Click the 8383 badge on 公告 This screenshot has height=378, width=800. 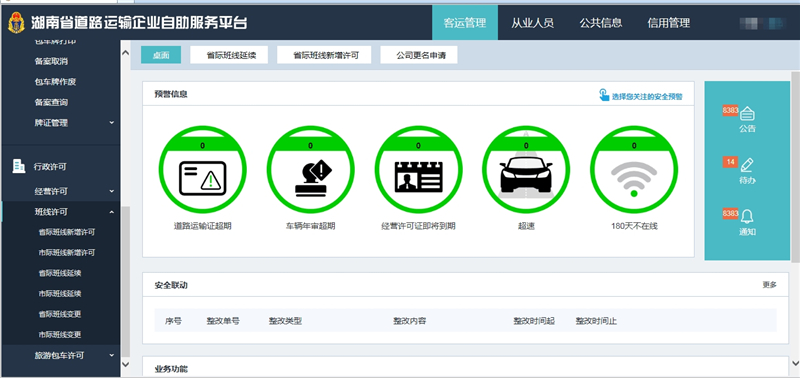point(730,110)
